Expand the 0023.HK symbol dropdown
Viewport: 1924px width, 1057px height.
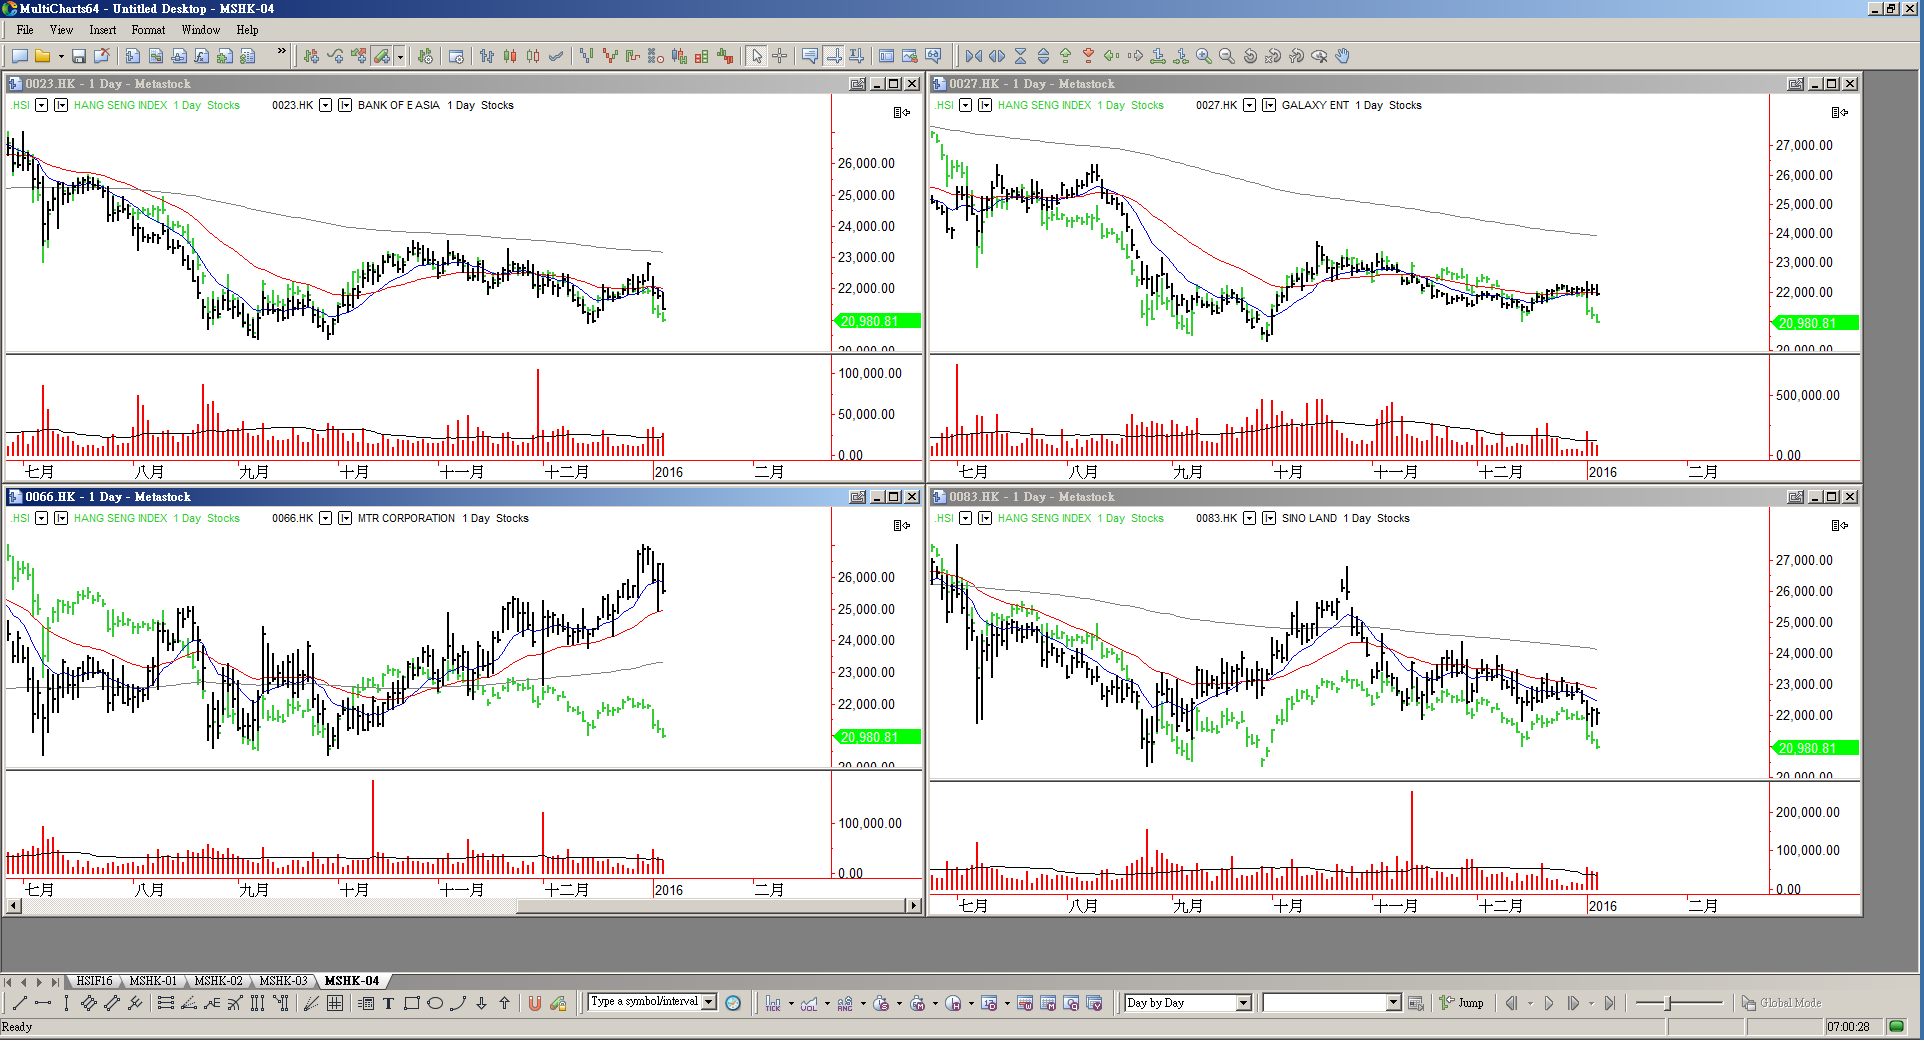(325, 105)
